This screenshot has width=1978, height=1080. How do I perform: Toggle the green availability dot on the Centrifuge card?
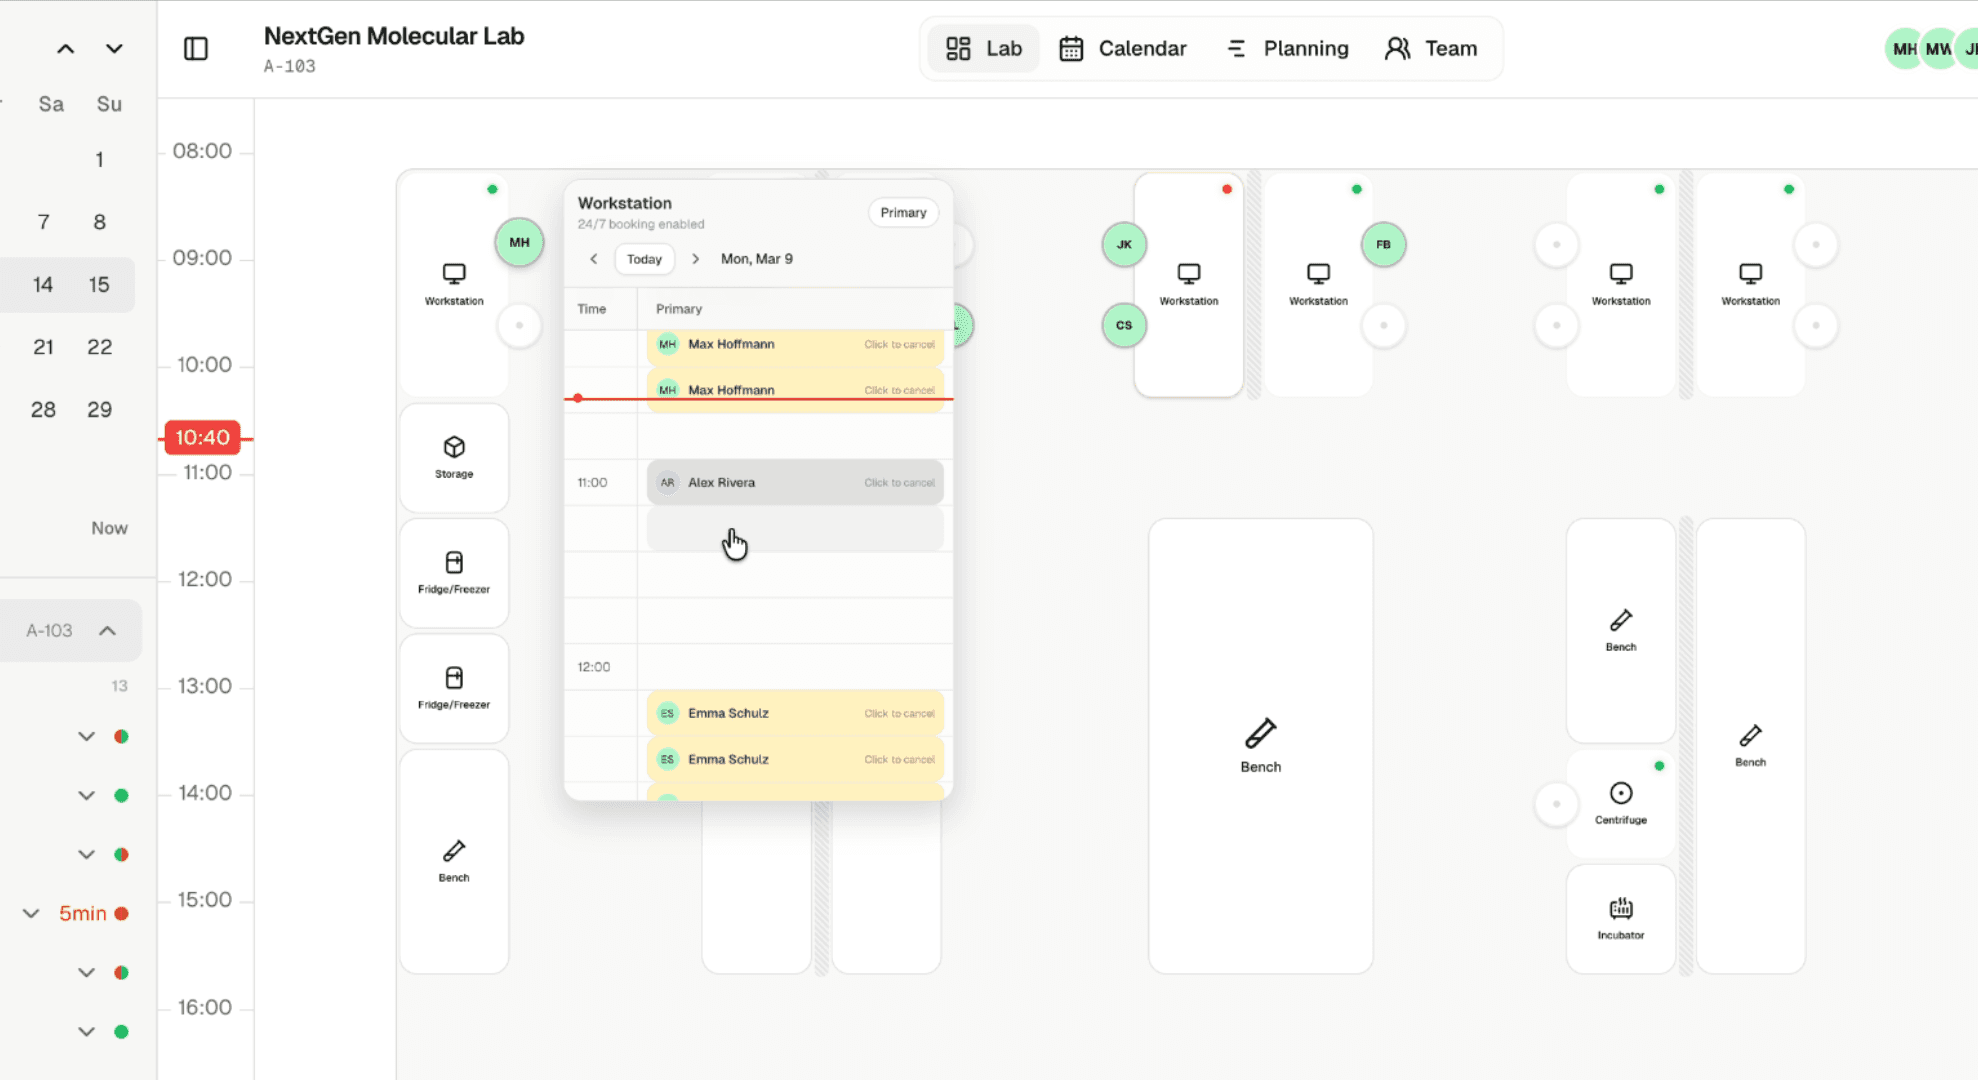click(x=1659, y=767)
